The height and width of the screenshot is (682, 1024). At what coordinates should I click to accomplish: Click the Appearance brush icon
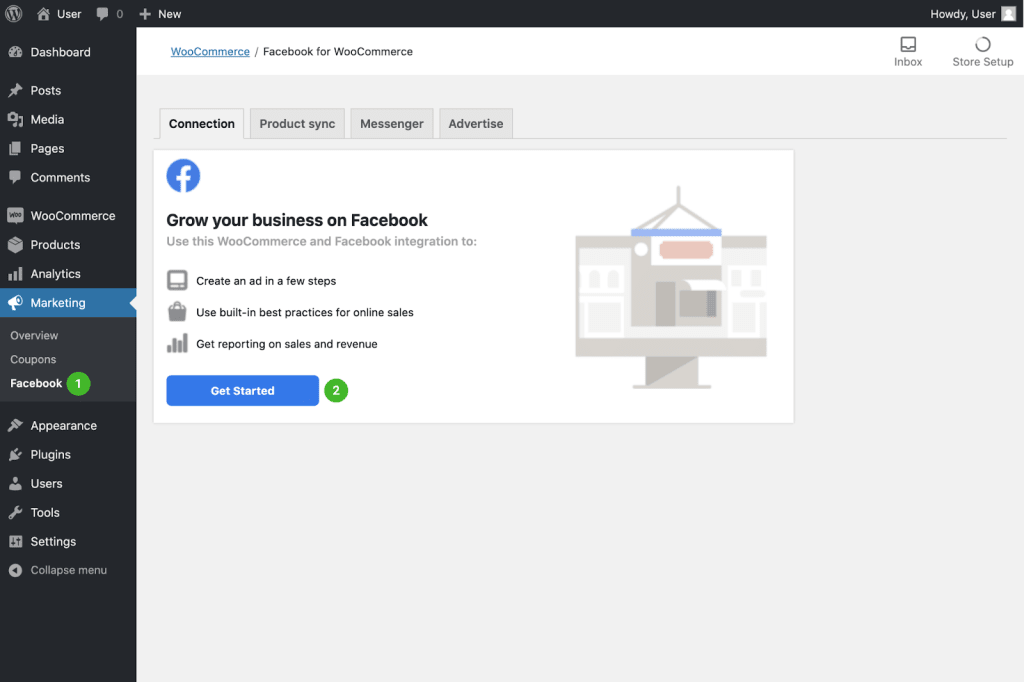(16, 425)
